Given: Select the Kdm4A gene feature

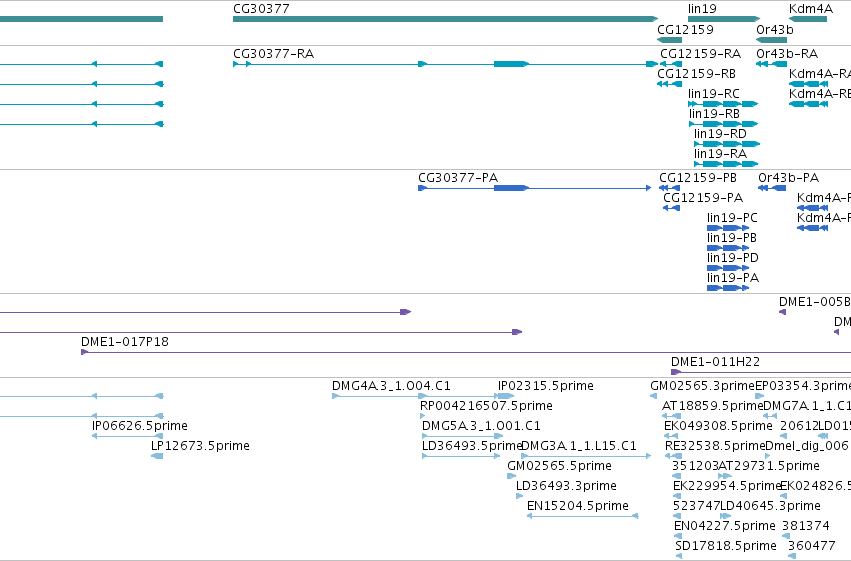Looking at the screenshot, I should click(808, 19).
